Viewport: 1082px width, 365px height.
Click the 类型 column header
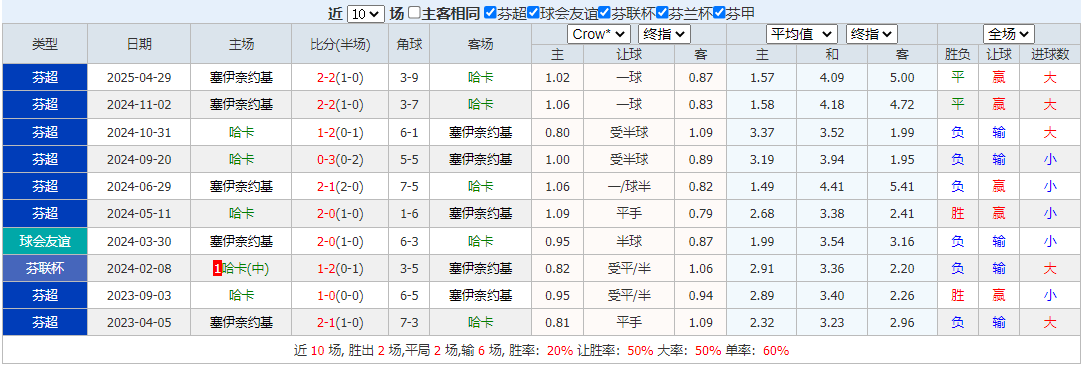pyautogui.click(x=45, y=45)
